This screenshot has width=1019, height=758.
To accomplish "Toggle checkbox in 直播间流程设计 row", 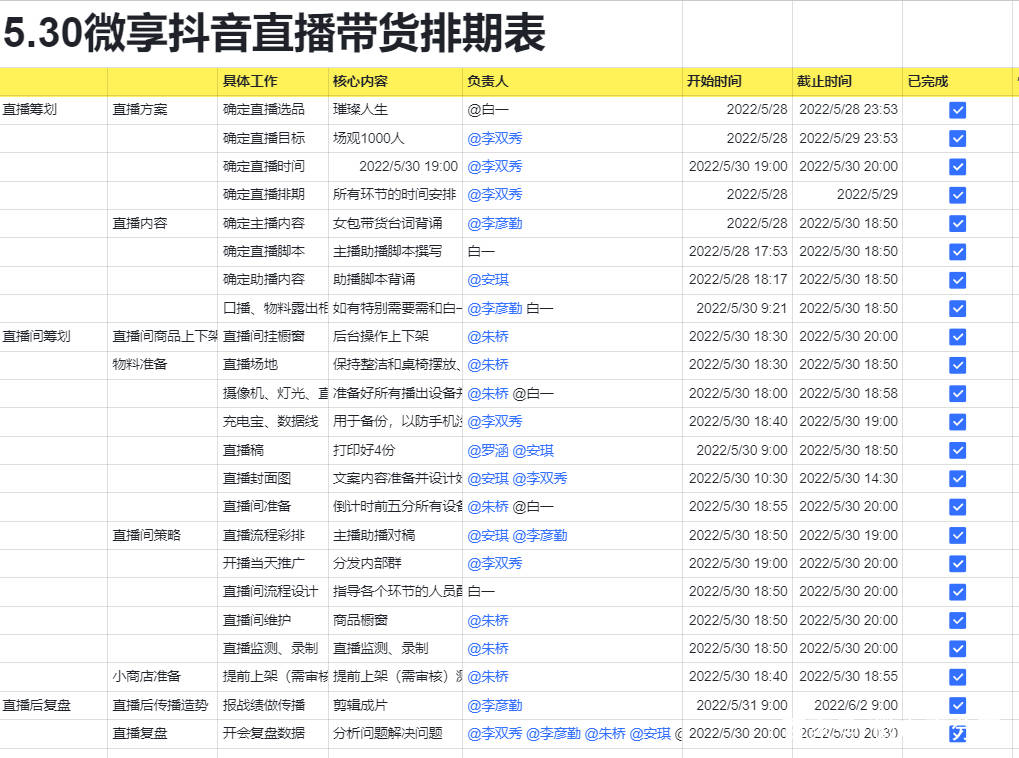I will point(957,592).
